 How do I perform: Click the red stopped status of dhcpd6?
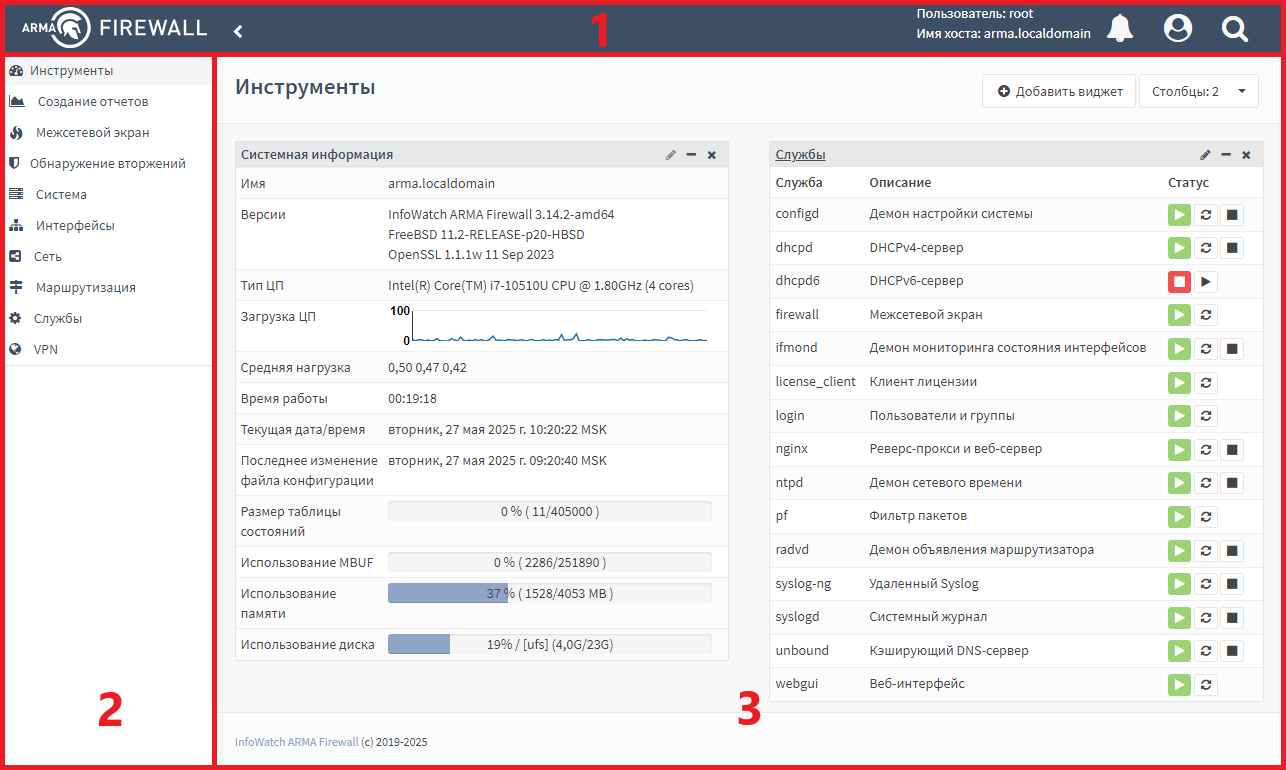click(1180, 282)
